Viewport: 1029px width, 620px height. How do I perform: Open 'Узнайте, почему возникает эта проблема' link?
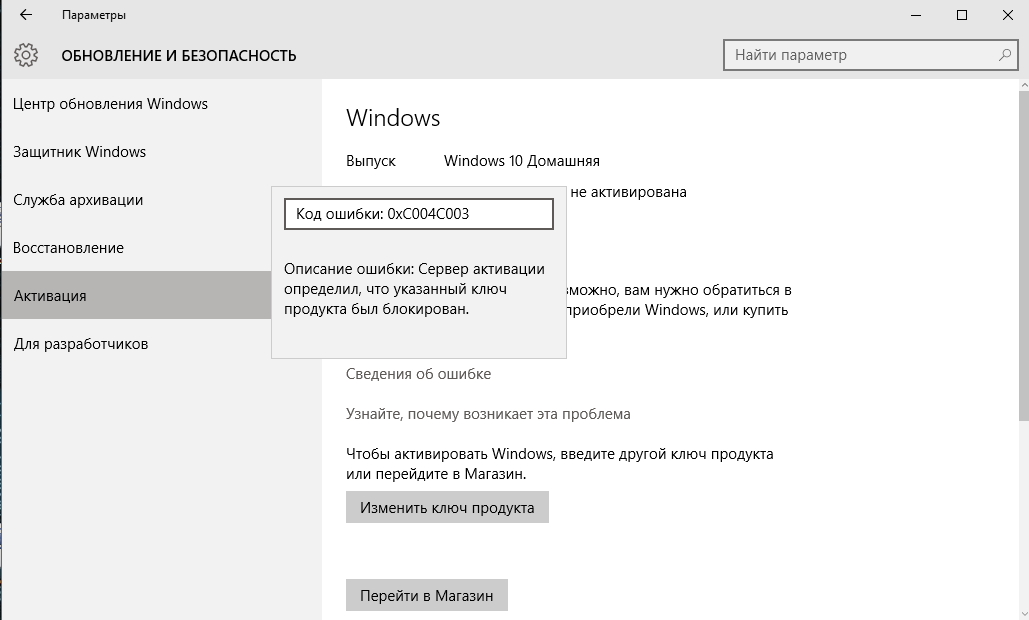488,414
